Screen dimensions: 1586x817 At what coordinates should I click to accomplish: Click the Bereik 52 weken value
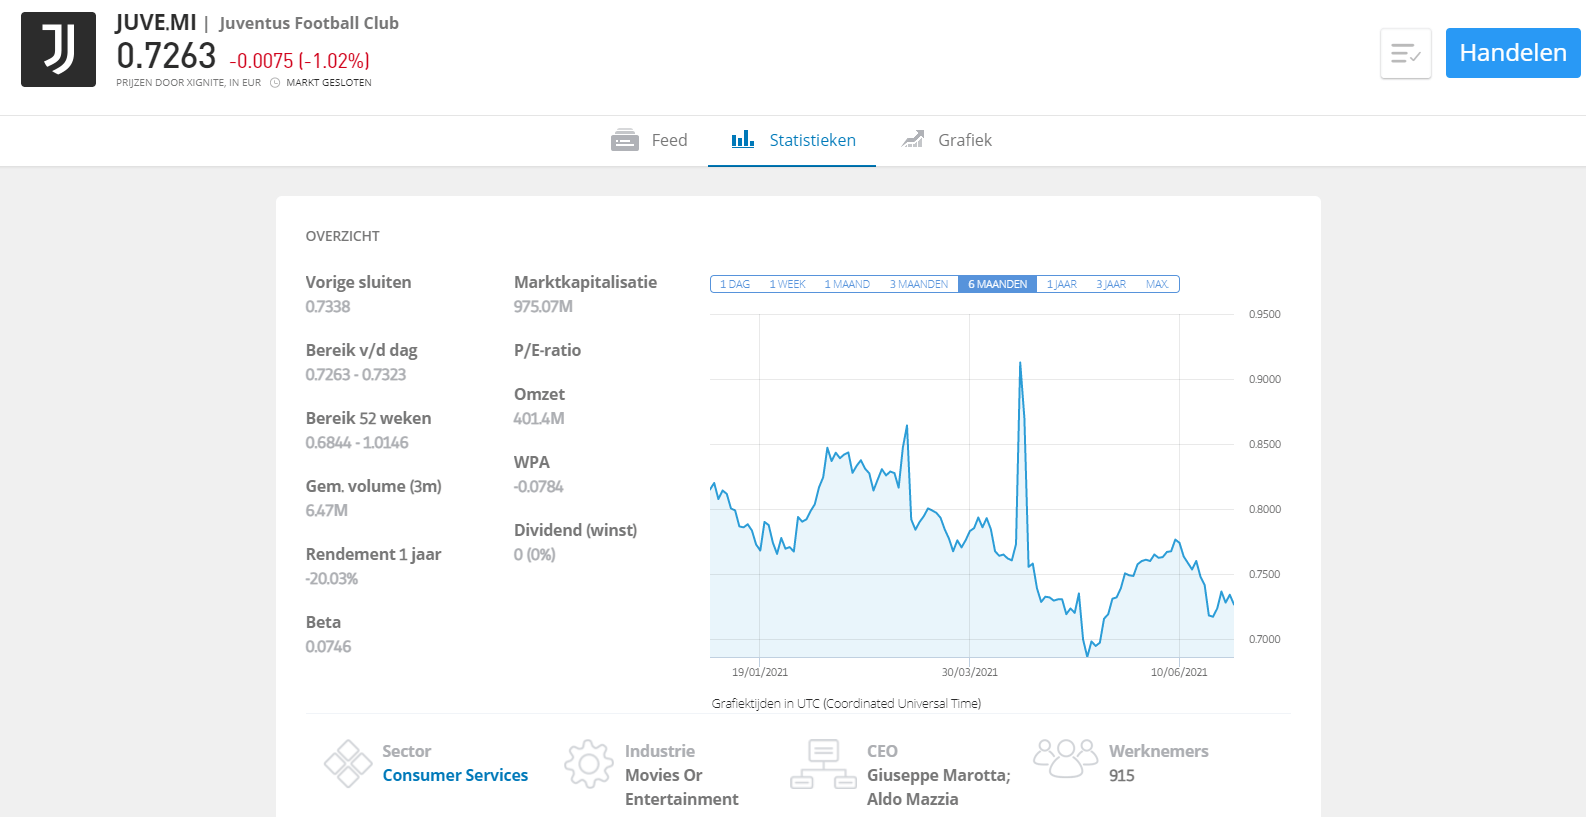pyautogui.click(x=357, y=443)
